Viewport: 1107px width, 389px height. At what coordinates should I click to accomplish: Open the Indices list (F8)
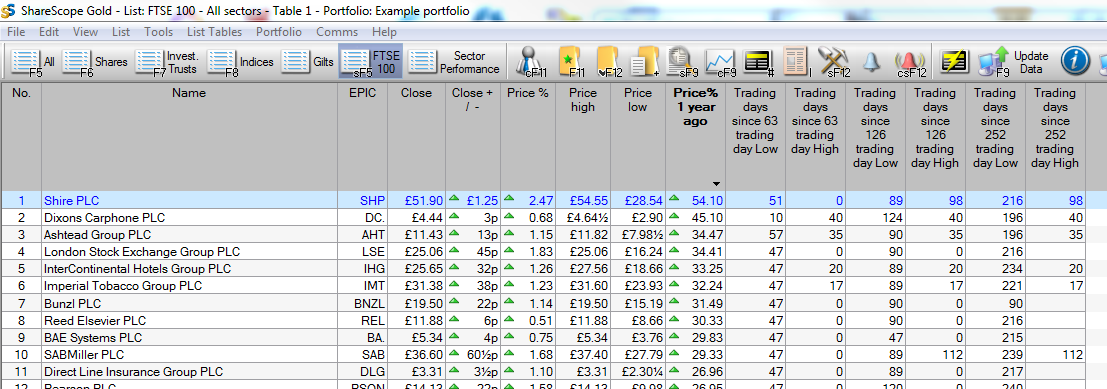241,62
